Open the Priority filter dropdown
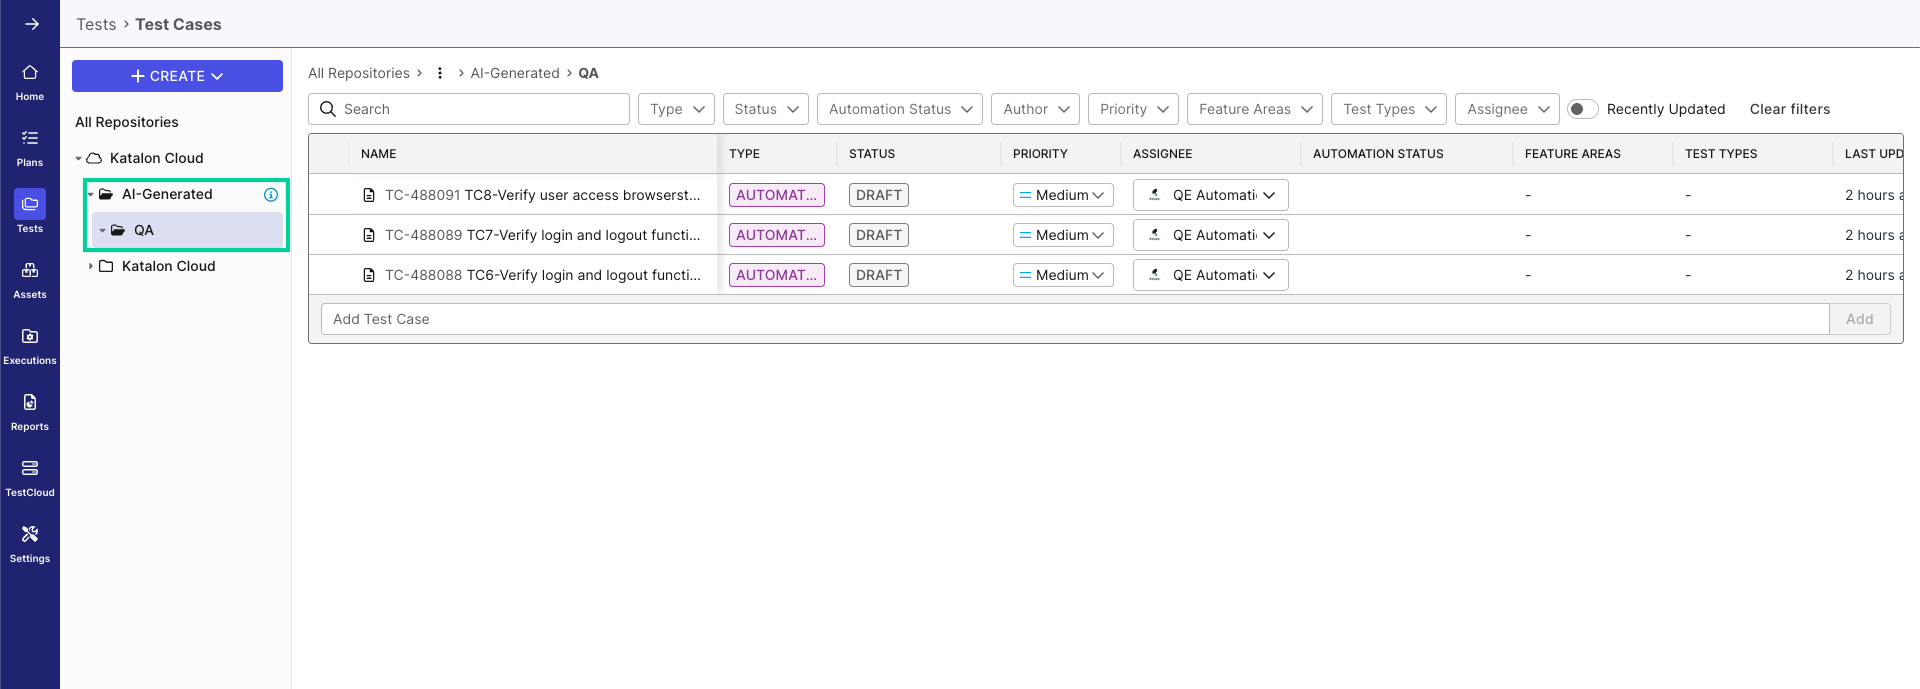1920x689 pixels. coord(1133,109)
